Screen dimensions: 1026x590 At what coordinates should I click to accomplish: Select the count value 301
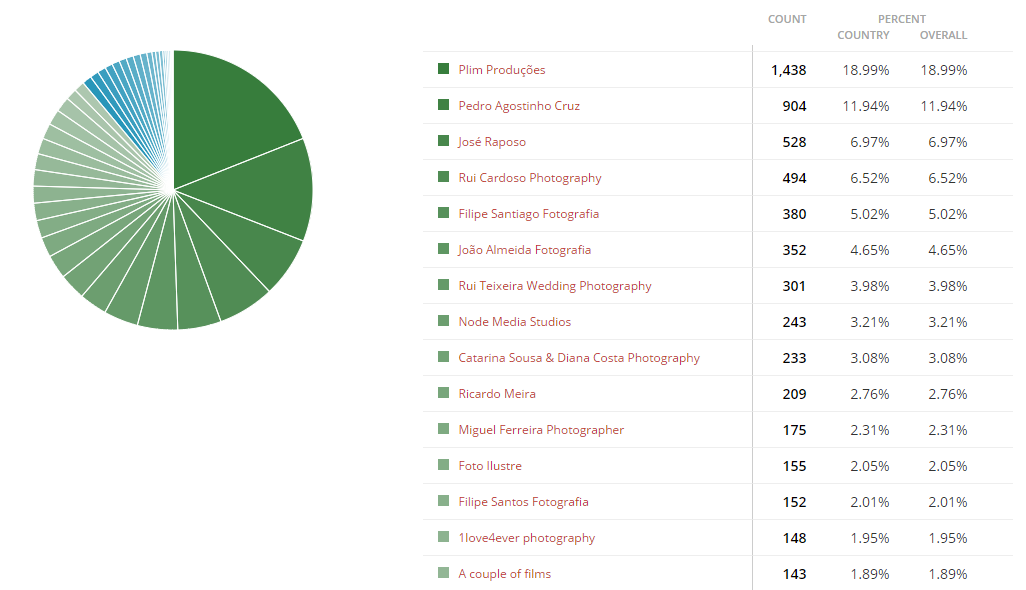coord(794,286)
